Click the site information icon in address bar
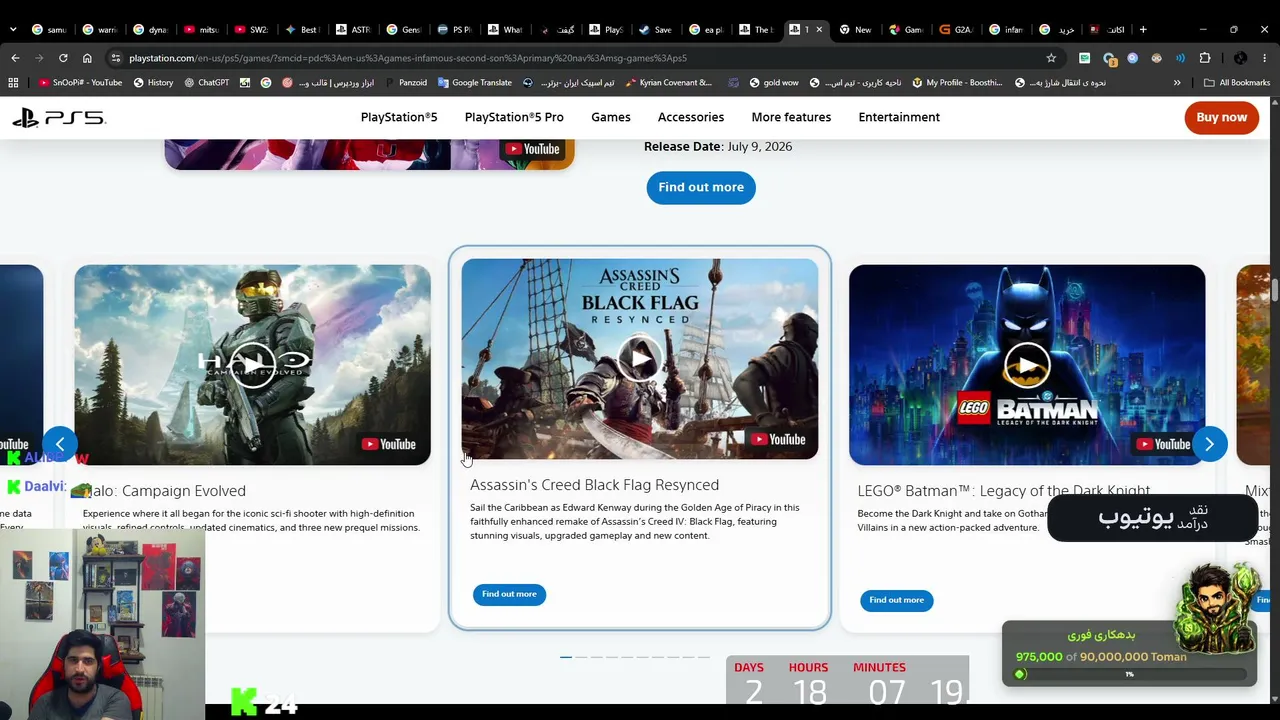Screen dimensions: 1280x720 (116, 58)
